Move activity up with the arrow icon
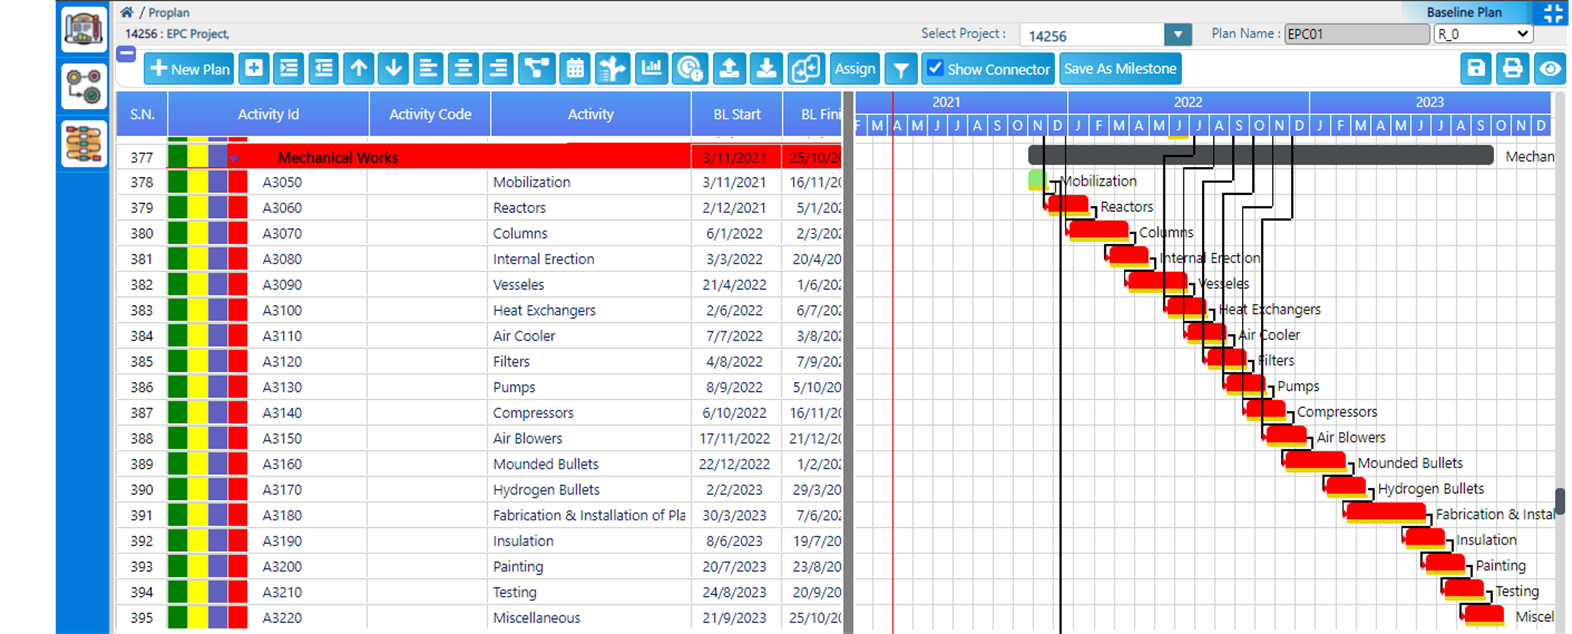Viewport: 1572px width, 634px height. 359,68
